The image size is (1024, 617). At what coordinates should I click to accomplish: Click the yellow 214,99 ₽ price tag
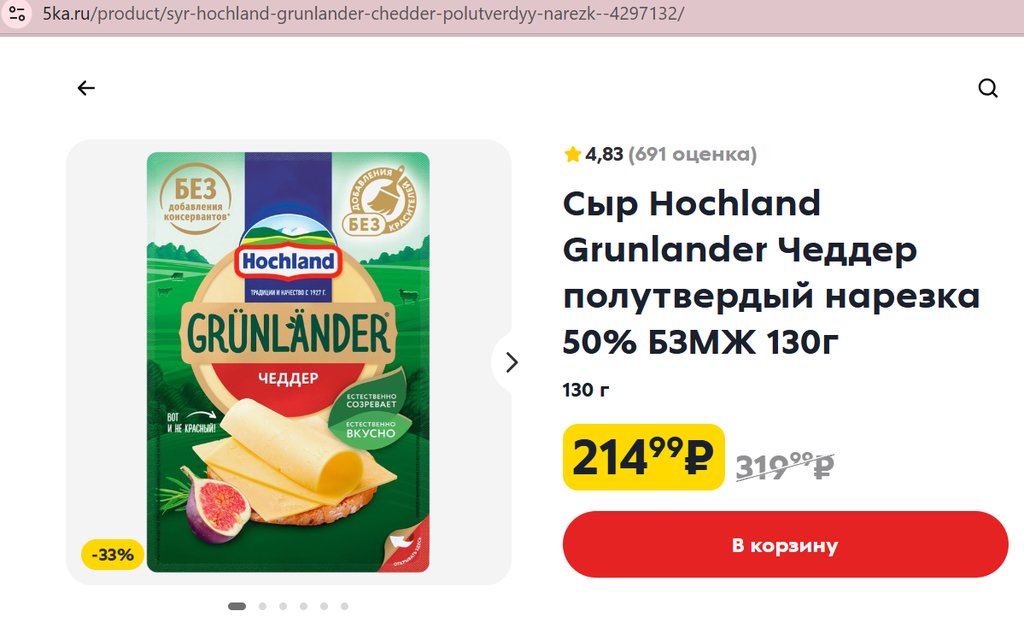pyautogui.click(x=643, y=457)
